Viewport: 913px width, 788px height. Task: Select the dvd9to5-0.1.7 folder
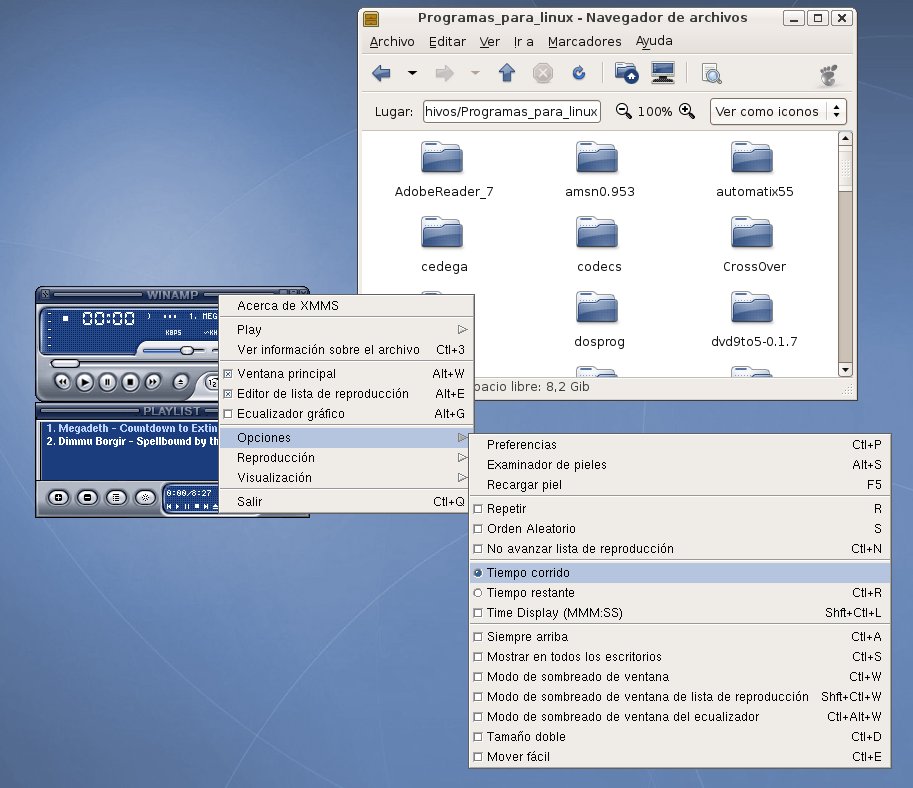pos(754,319)
